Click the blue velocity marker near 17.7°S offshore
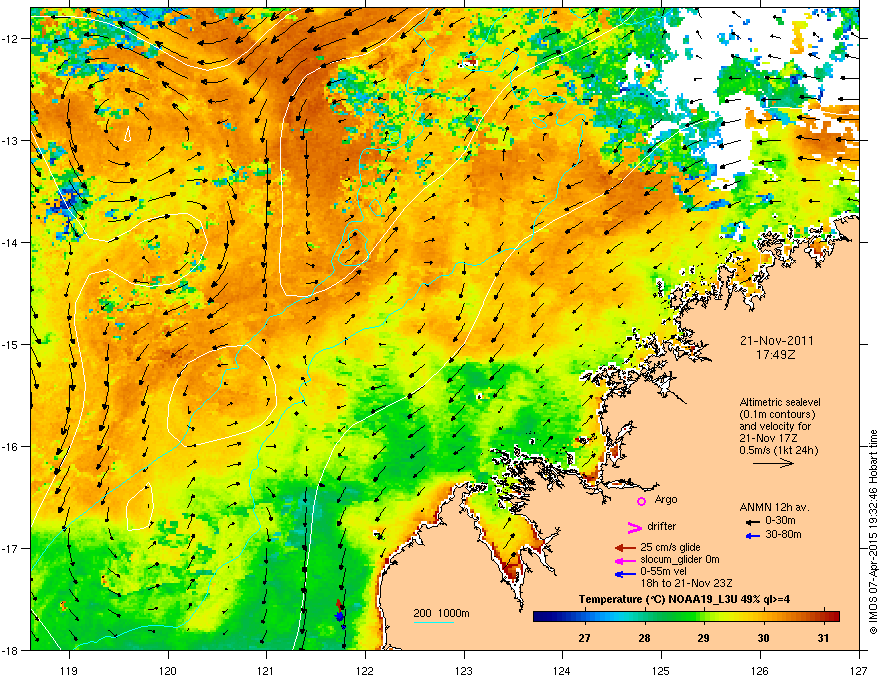Screen dimensions: 880x680 340,617
